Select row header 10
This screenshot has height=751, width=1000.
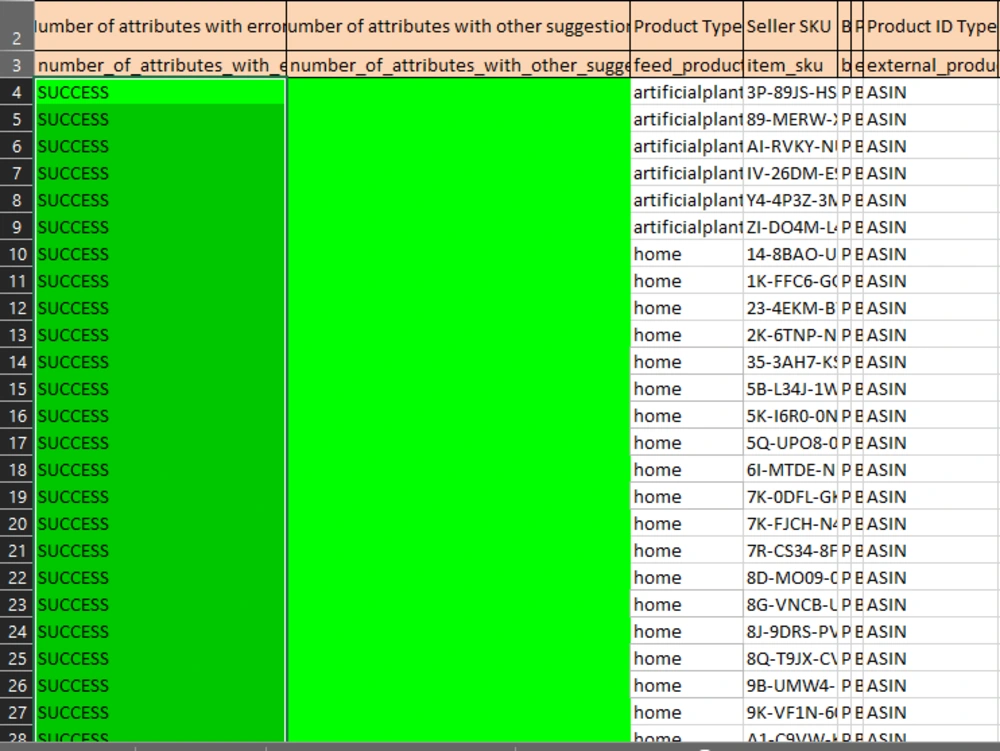coord(17,254)
